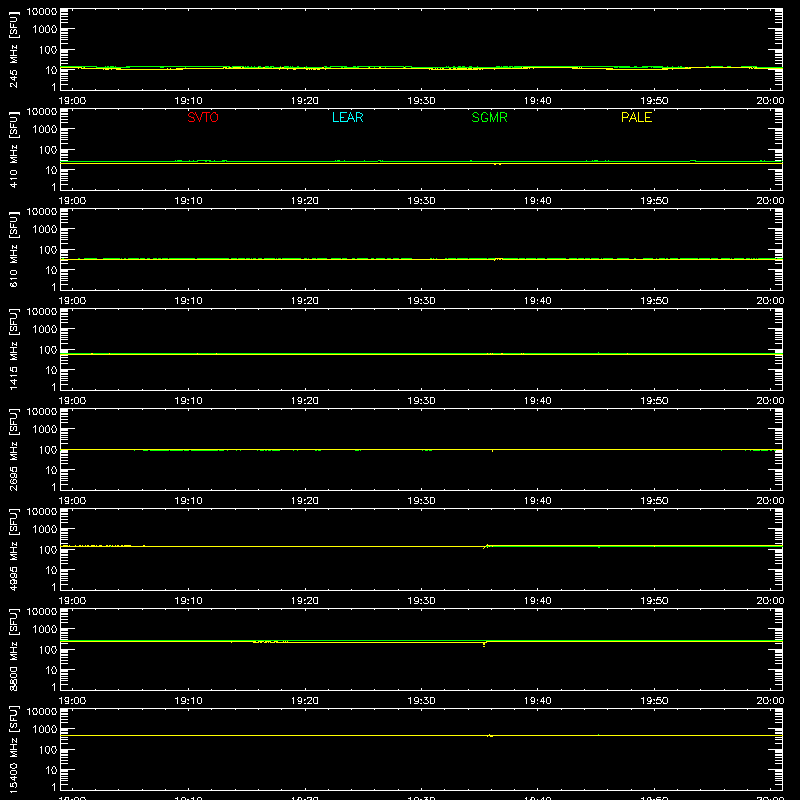Select the 15400 MHz [SFU] axis title
Screen dimensions: 800x800
tap(14, 749)
